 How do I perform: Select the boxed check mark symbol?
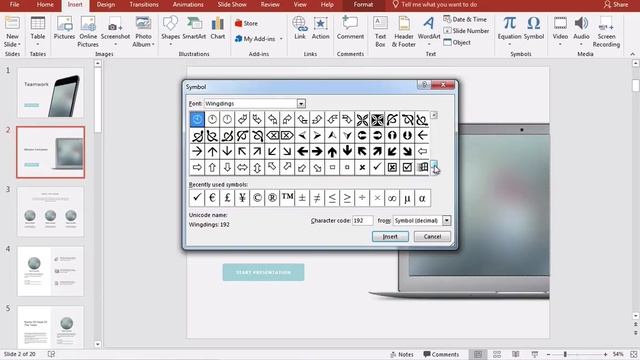(x=407, y=167)
